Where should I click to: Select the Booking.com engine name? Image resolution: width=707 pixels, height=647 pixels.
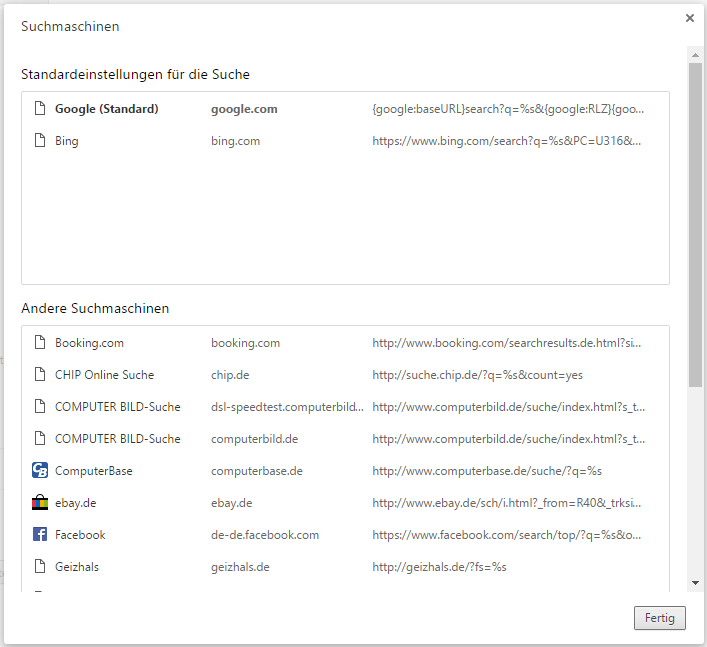[x=89, y=343]
